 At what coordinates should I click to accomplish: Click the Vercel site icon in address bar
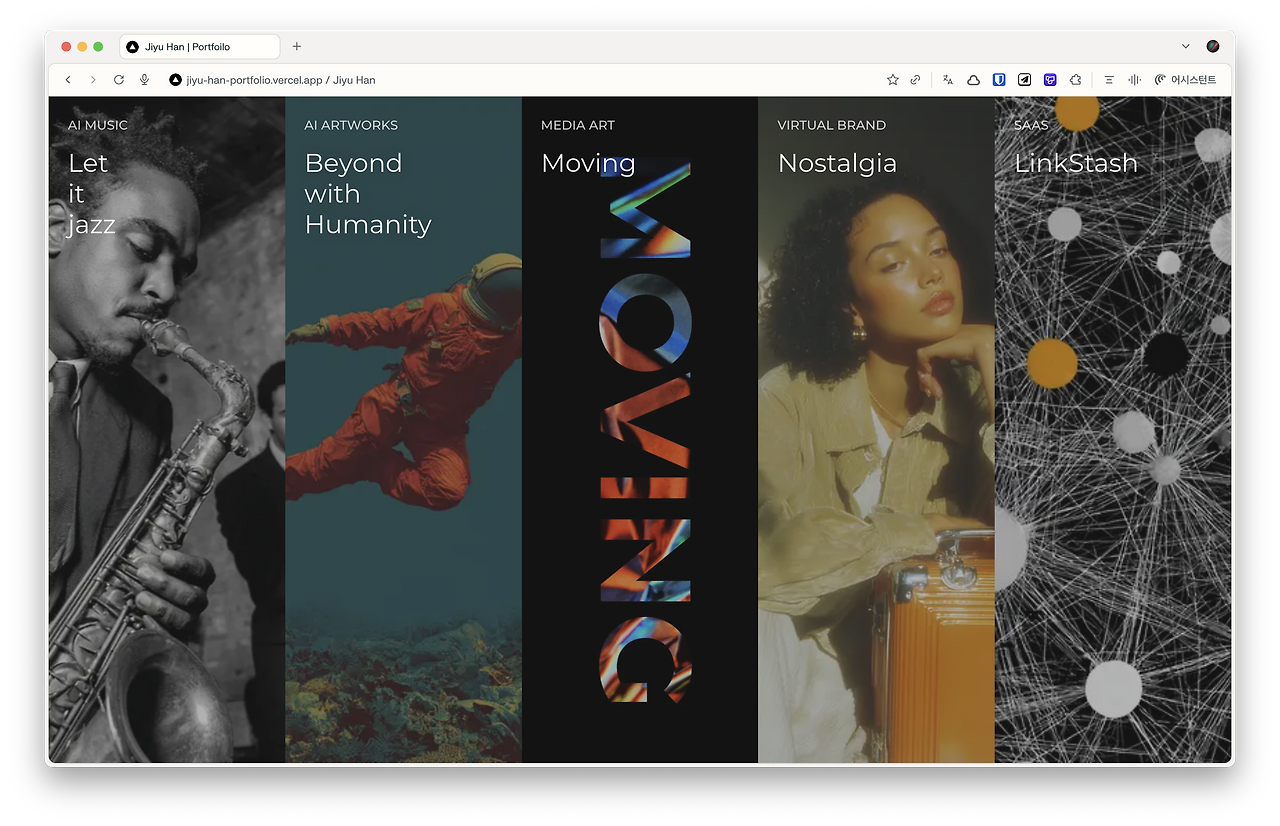point(175,80)
